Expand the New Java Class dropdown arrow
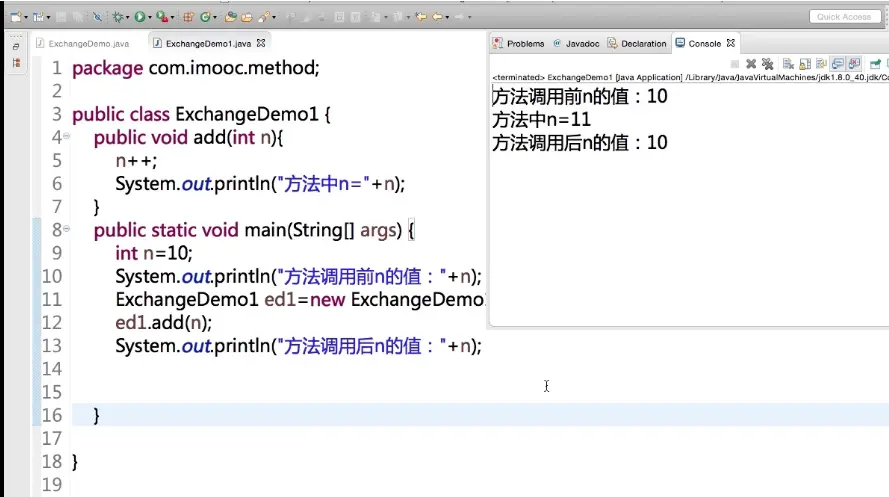The image size is (889, 497). (x=215, y=18)
